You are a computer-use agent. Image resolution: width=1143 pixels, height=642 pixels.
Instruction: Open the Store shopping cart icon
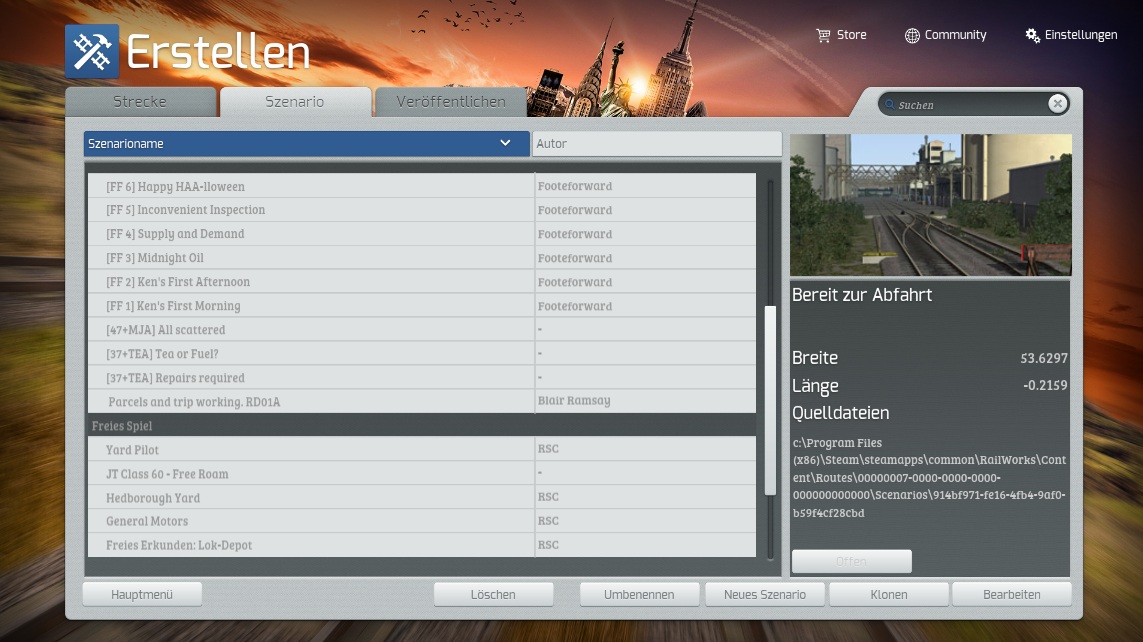pos(823,35)
